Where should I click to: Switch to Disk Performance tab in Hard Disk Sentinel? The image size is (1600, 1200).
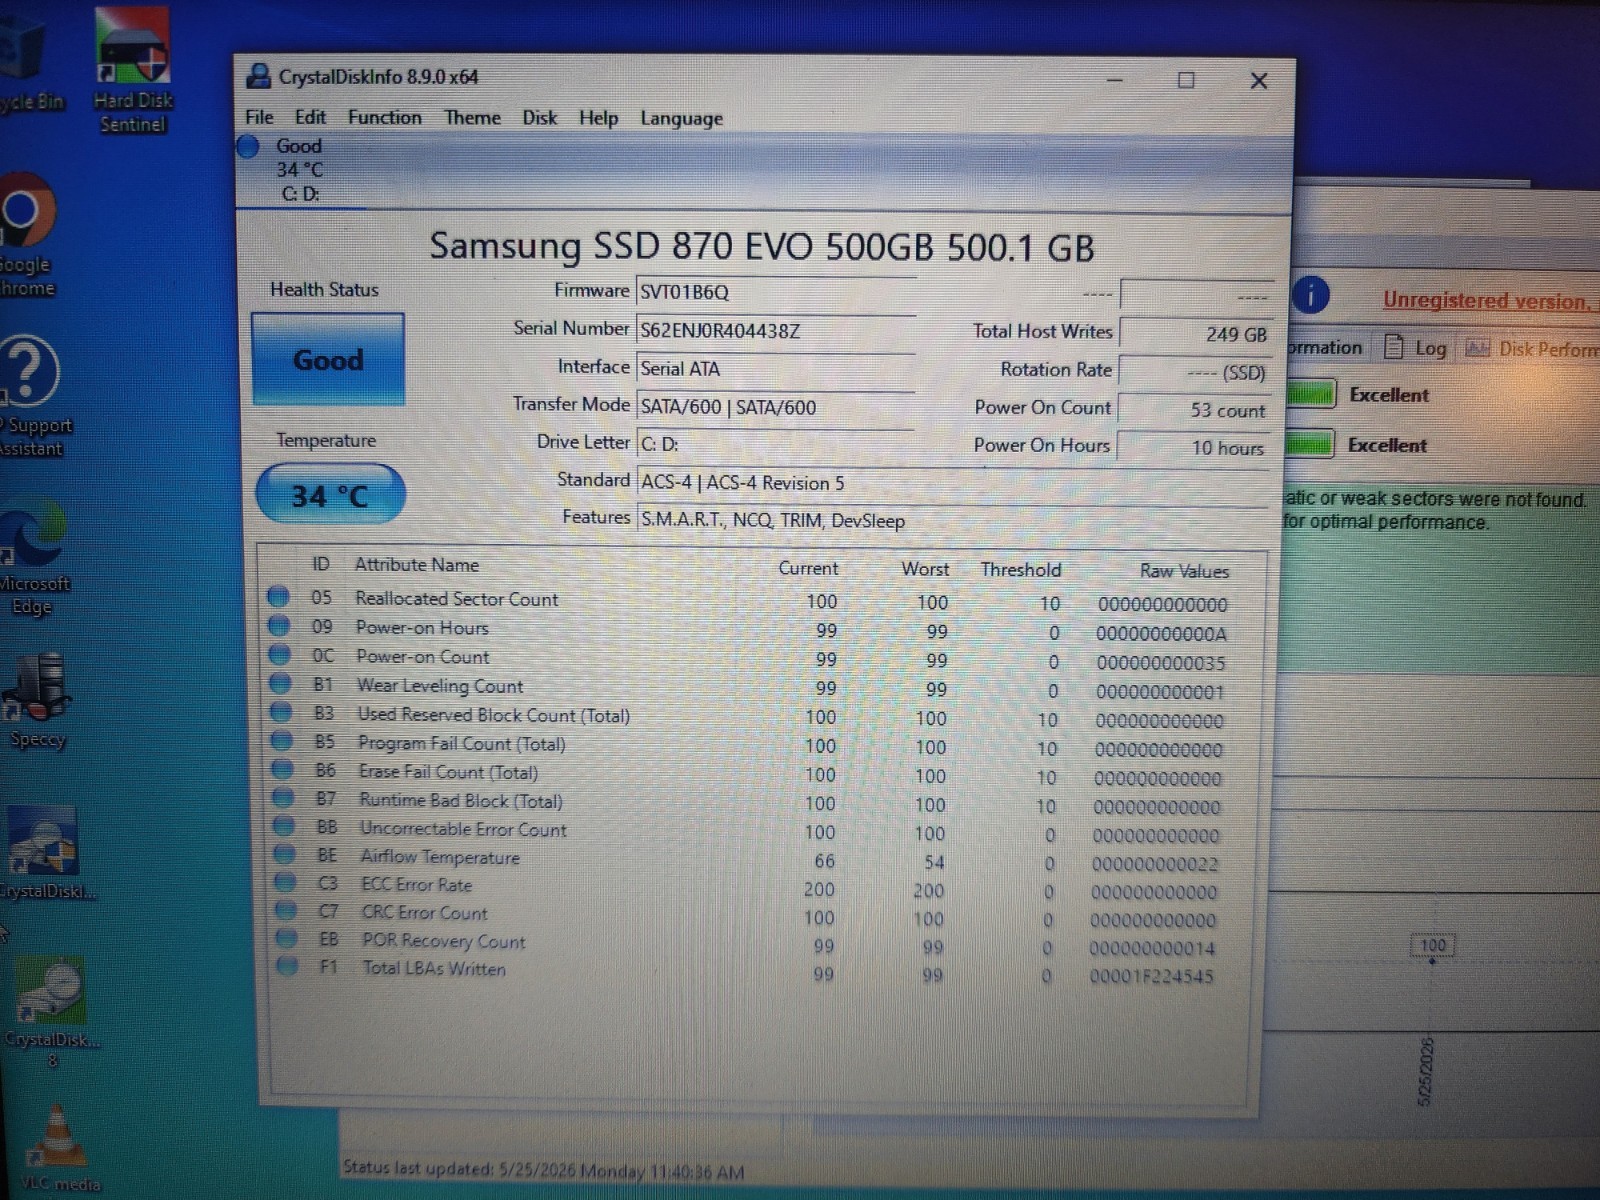coord(1531,349)
